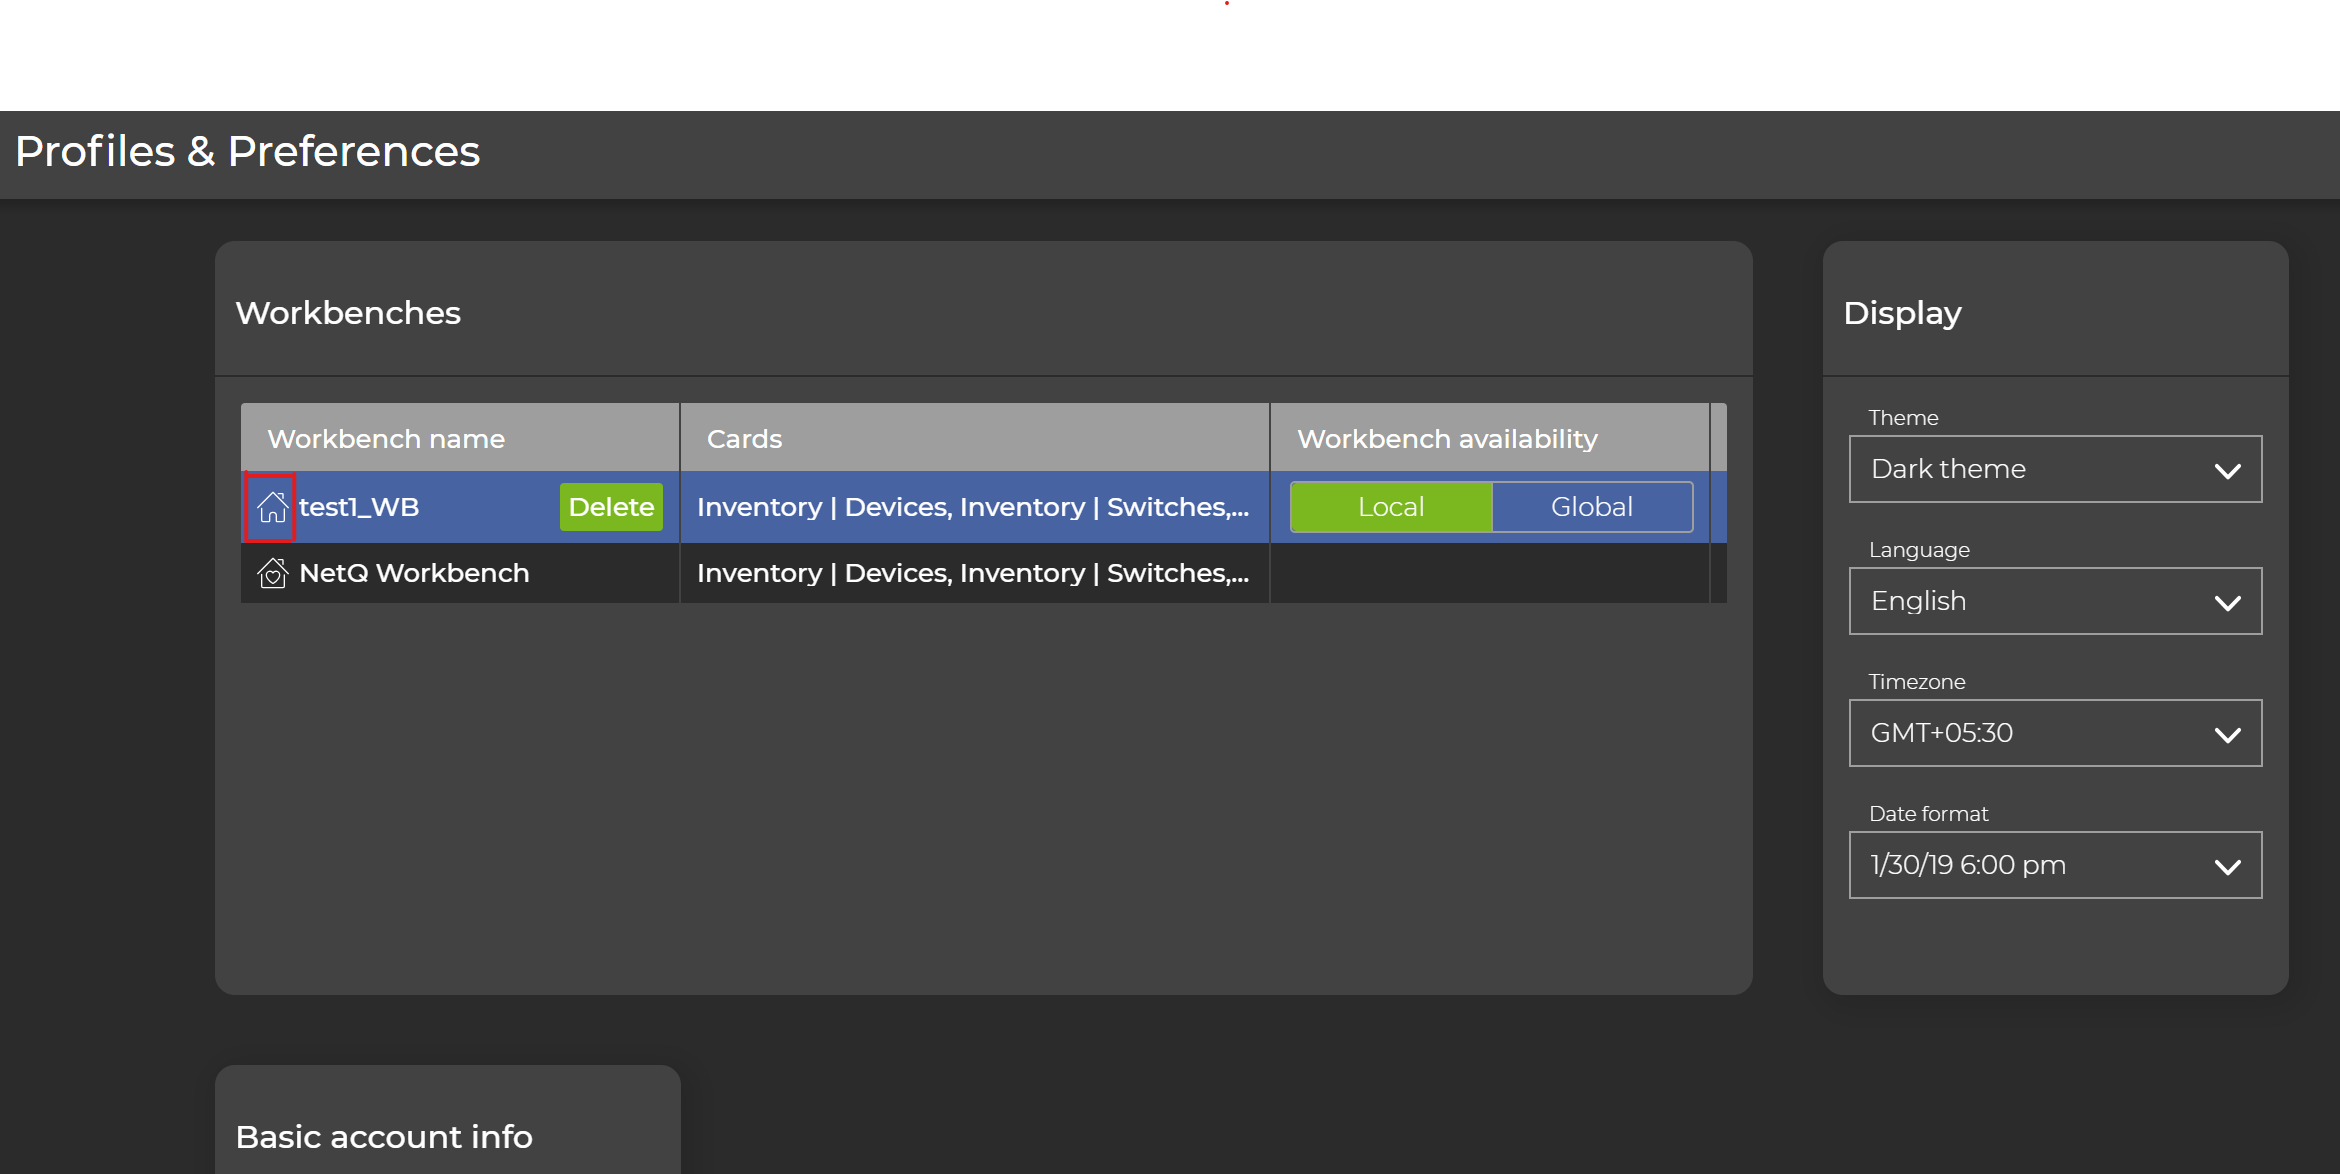Click chevron arrow in Timezone field
The width and height of the screenshot is (2340, 1174).
click(2227, 735)
